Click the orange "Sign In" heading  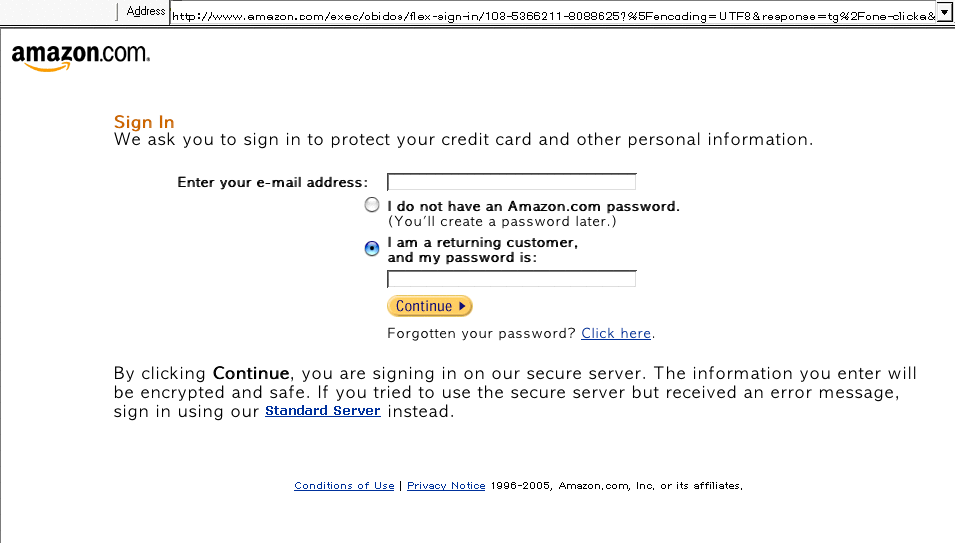144,123
